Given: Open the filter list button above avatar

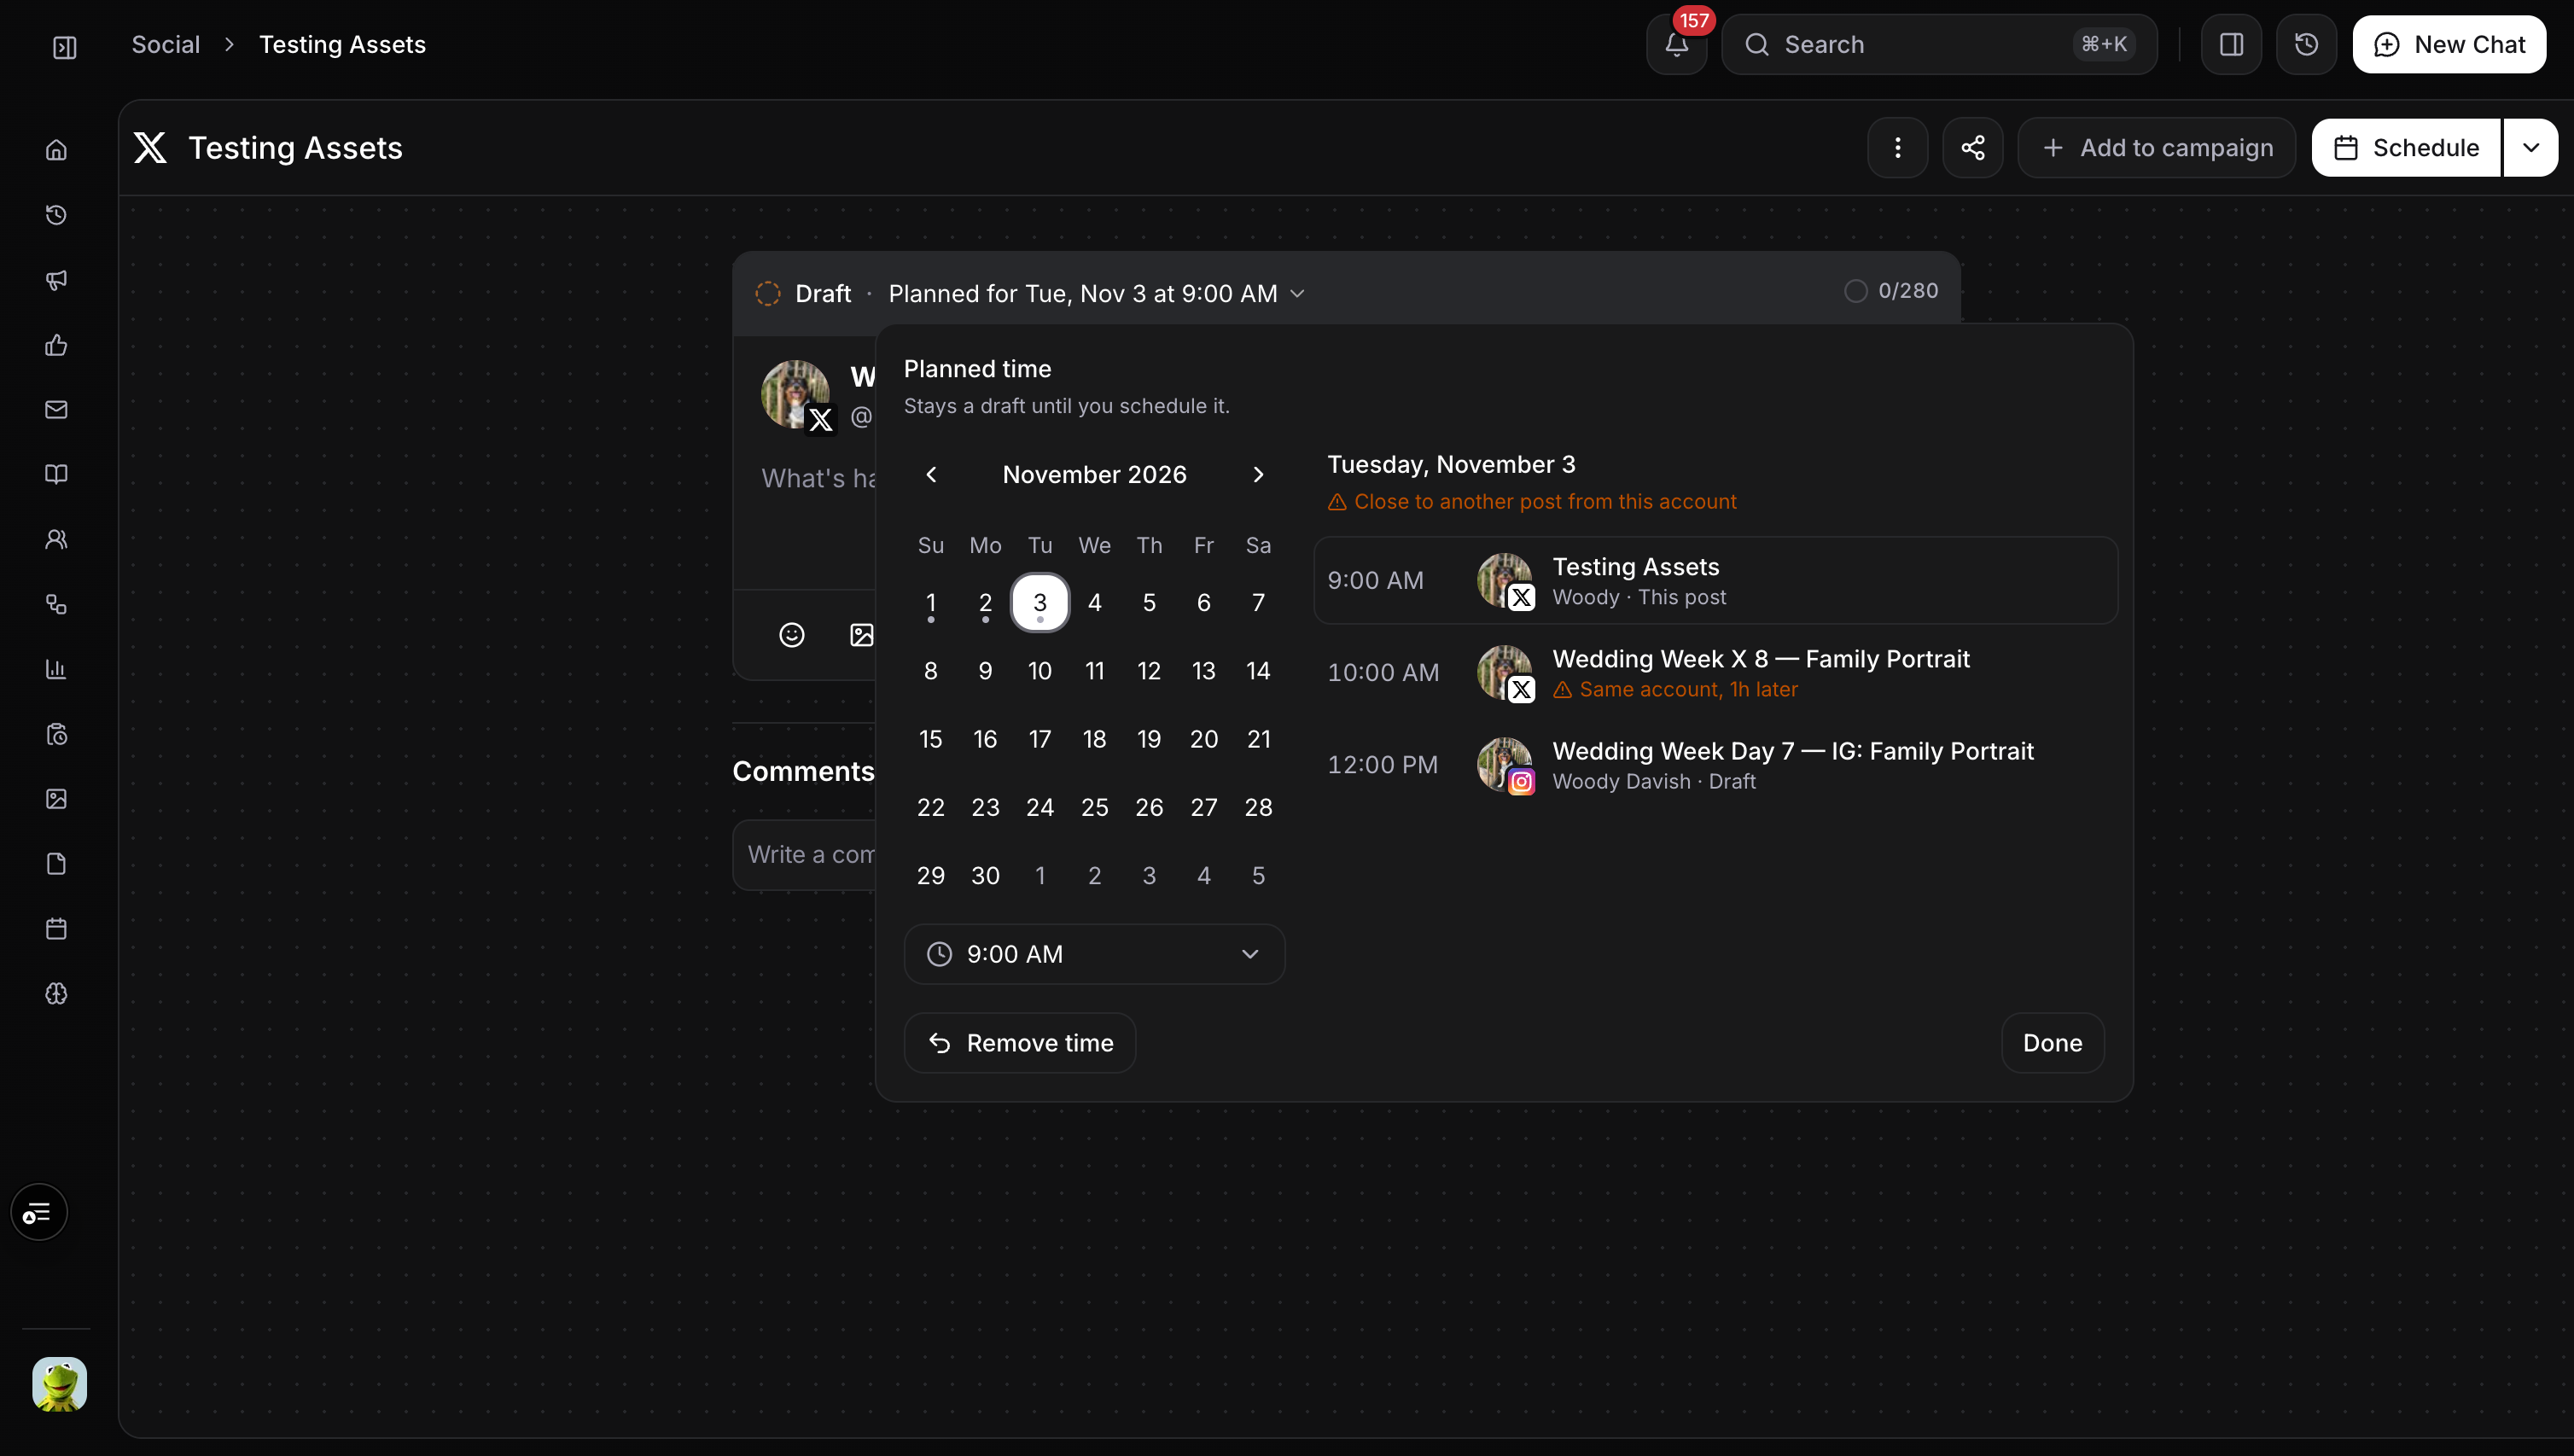Looking at the screenshot, I should (x=39, y=1213).
